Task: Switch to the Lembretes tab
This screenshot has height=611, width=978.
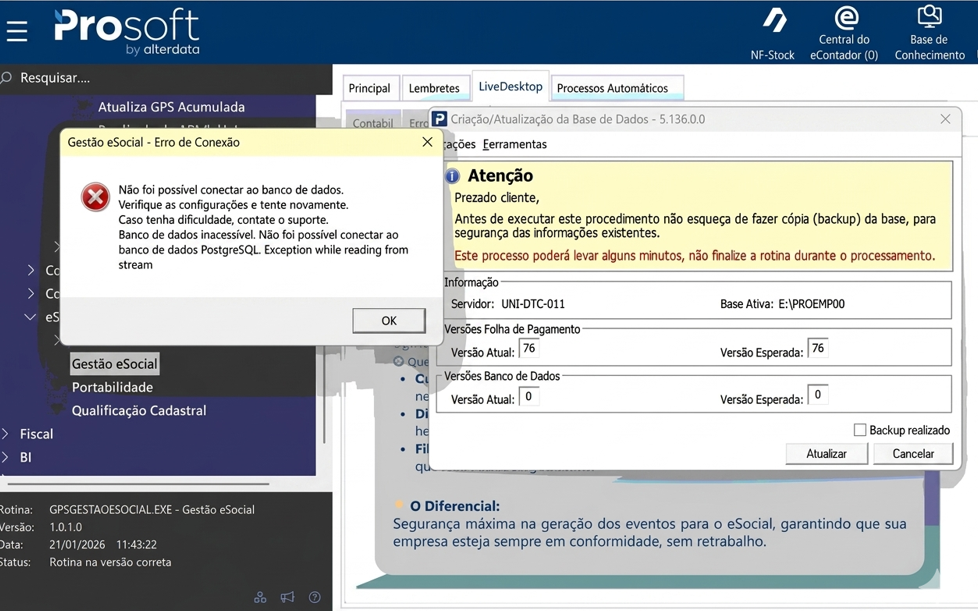Action: click(434, 89)
